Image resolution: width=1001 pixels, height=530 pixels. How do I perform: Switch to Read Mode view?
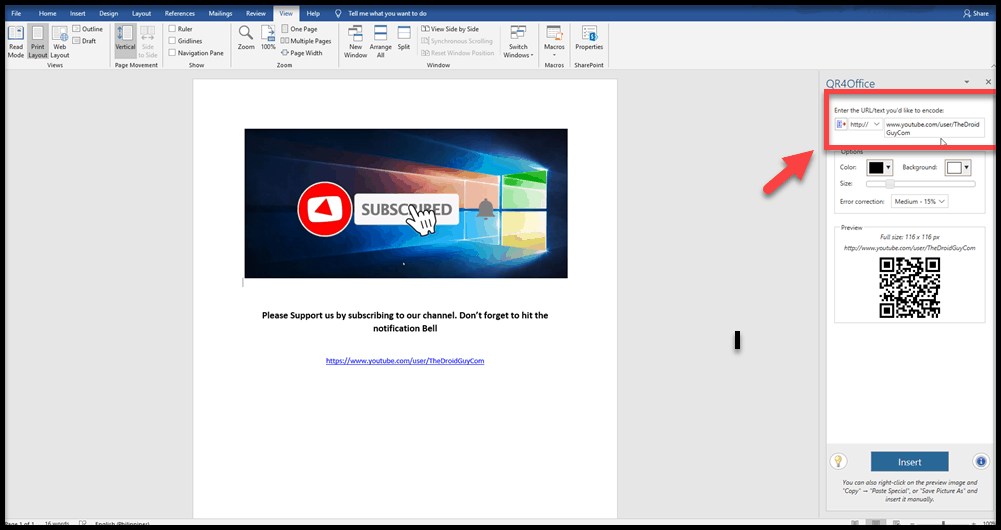(x=16, y=40)
